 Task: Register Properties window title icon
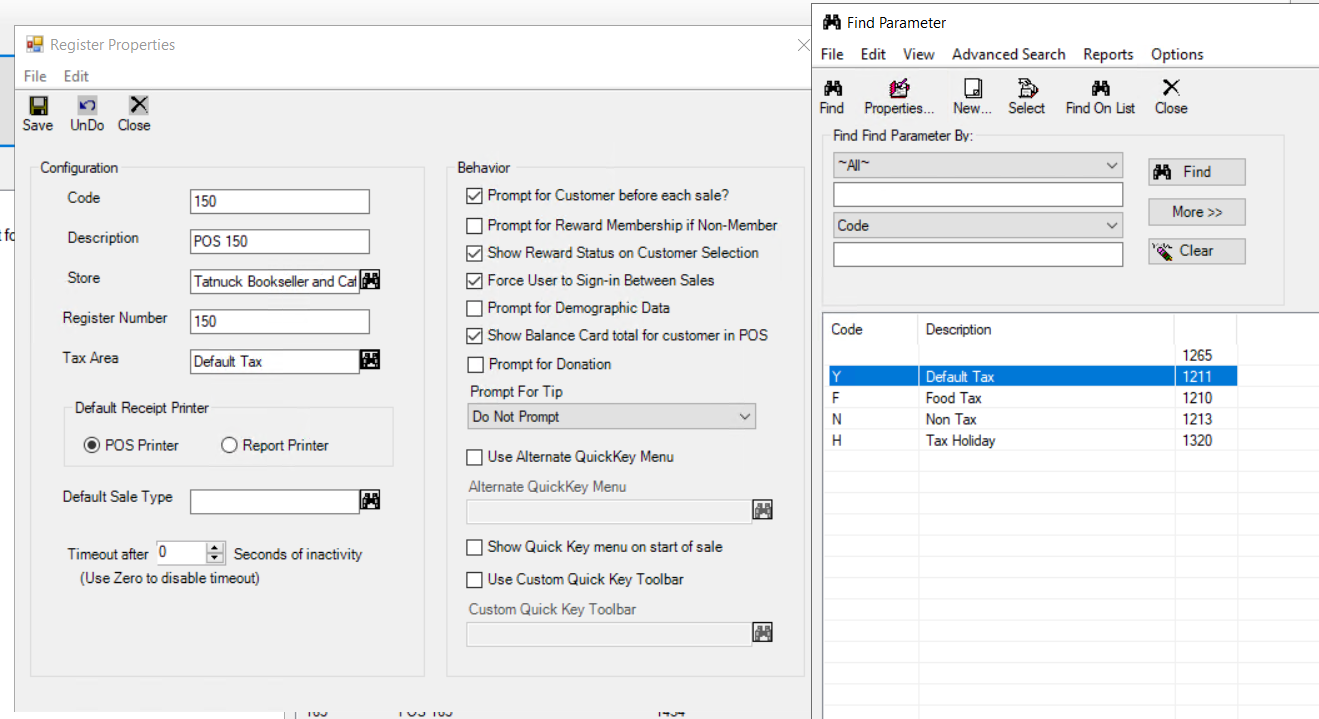point(35,44)
